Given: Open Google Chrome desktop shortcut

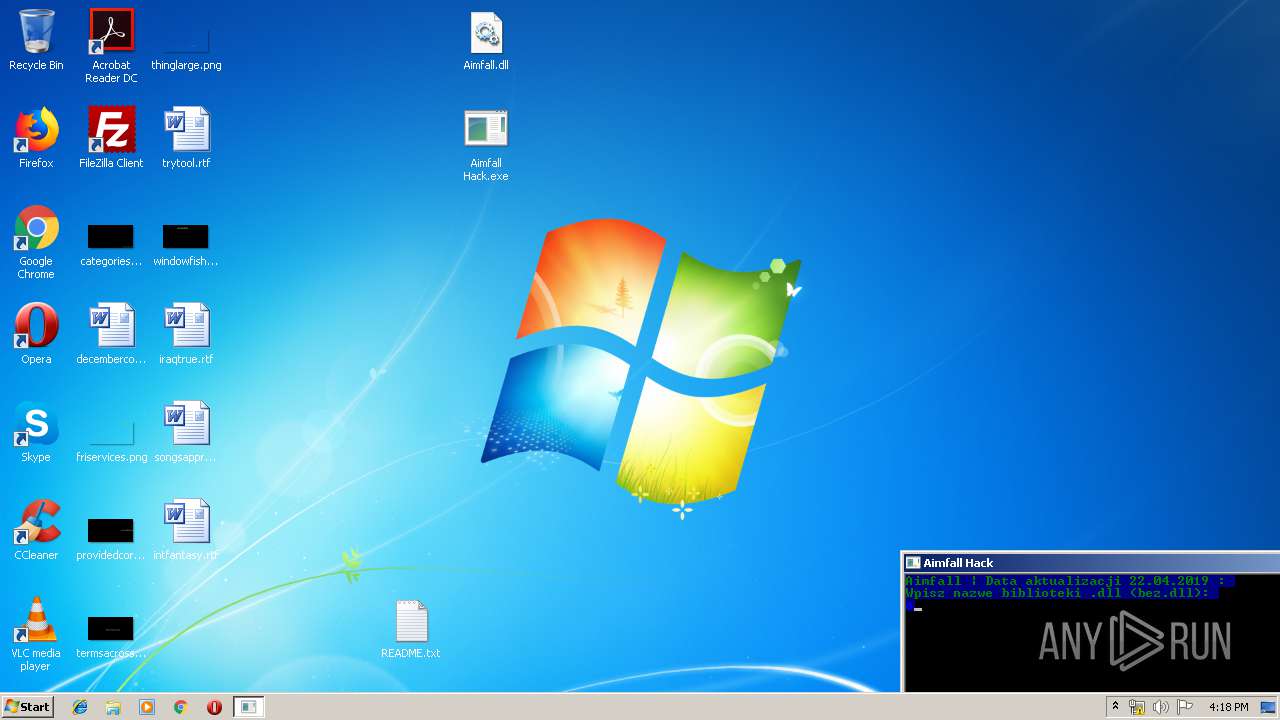Looking at the screenshot, I should coord(36,243).
